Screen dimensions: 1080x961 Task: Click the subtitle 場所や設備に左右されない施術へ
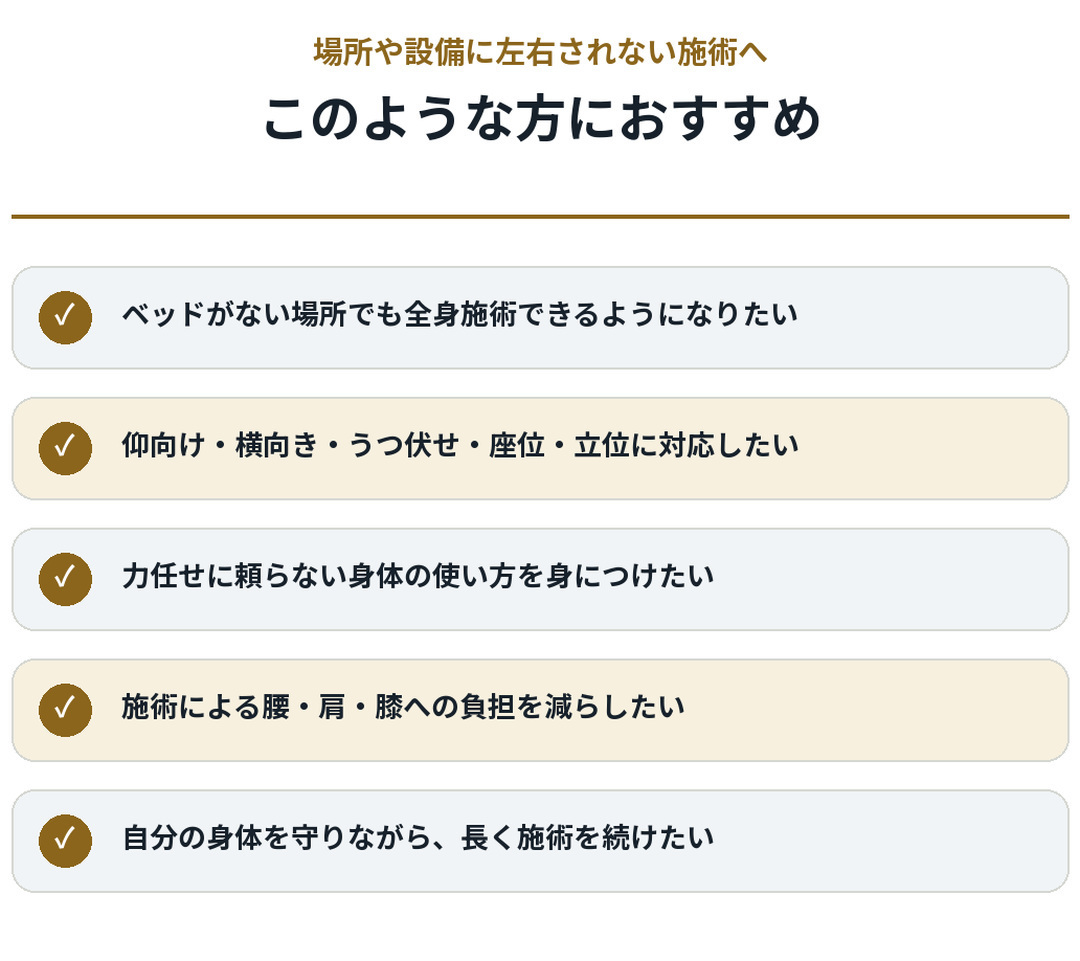click(x=540, y=52)
